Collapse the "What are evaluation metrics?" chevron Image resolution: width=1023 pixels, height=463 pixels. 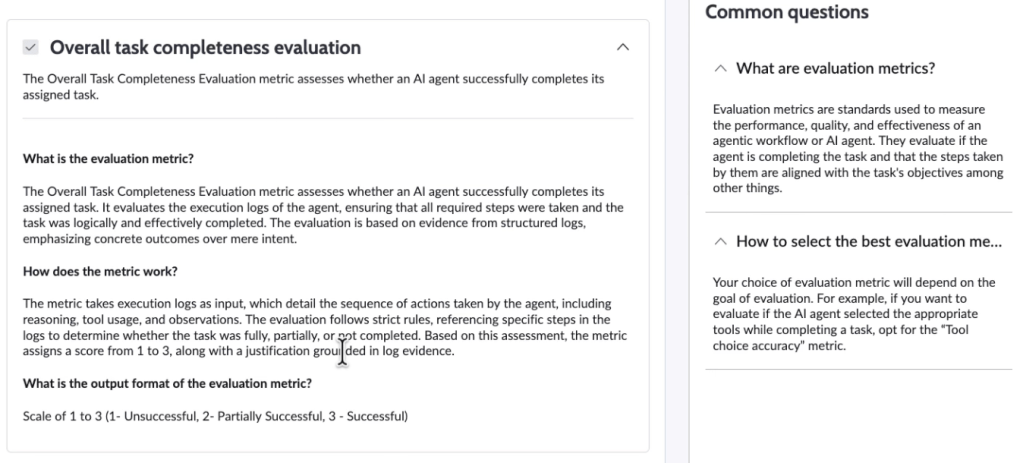tap(721, 68)
